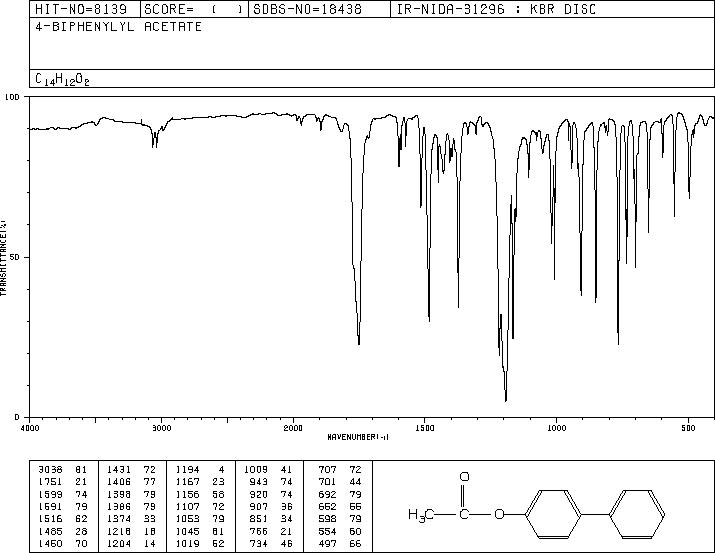
Task: Select the SCORE= field in the header
Action: point(193,9)
